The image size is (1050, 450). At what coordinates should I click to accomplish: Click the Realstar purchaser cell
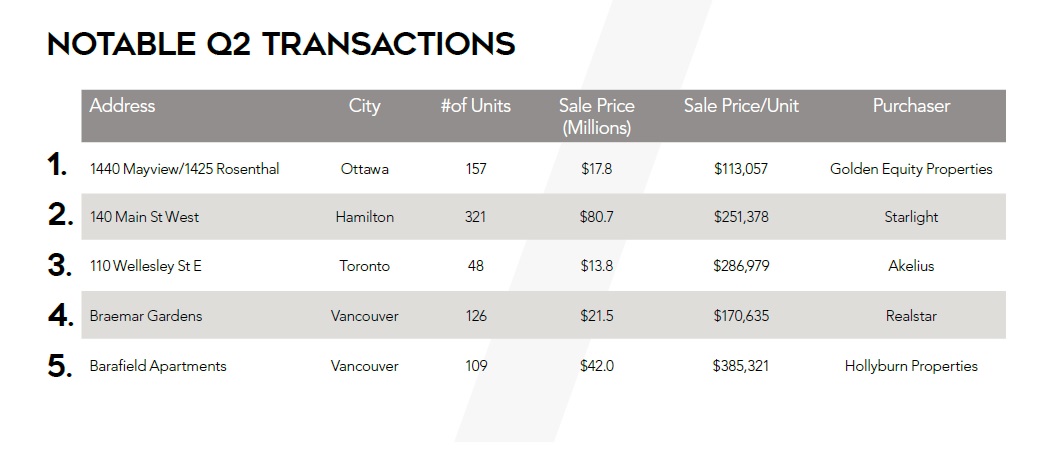[x=911, y=315]
